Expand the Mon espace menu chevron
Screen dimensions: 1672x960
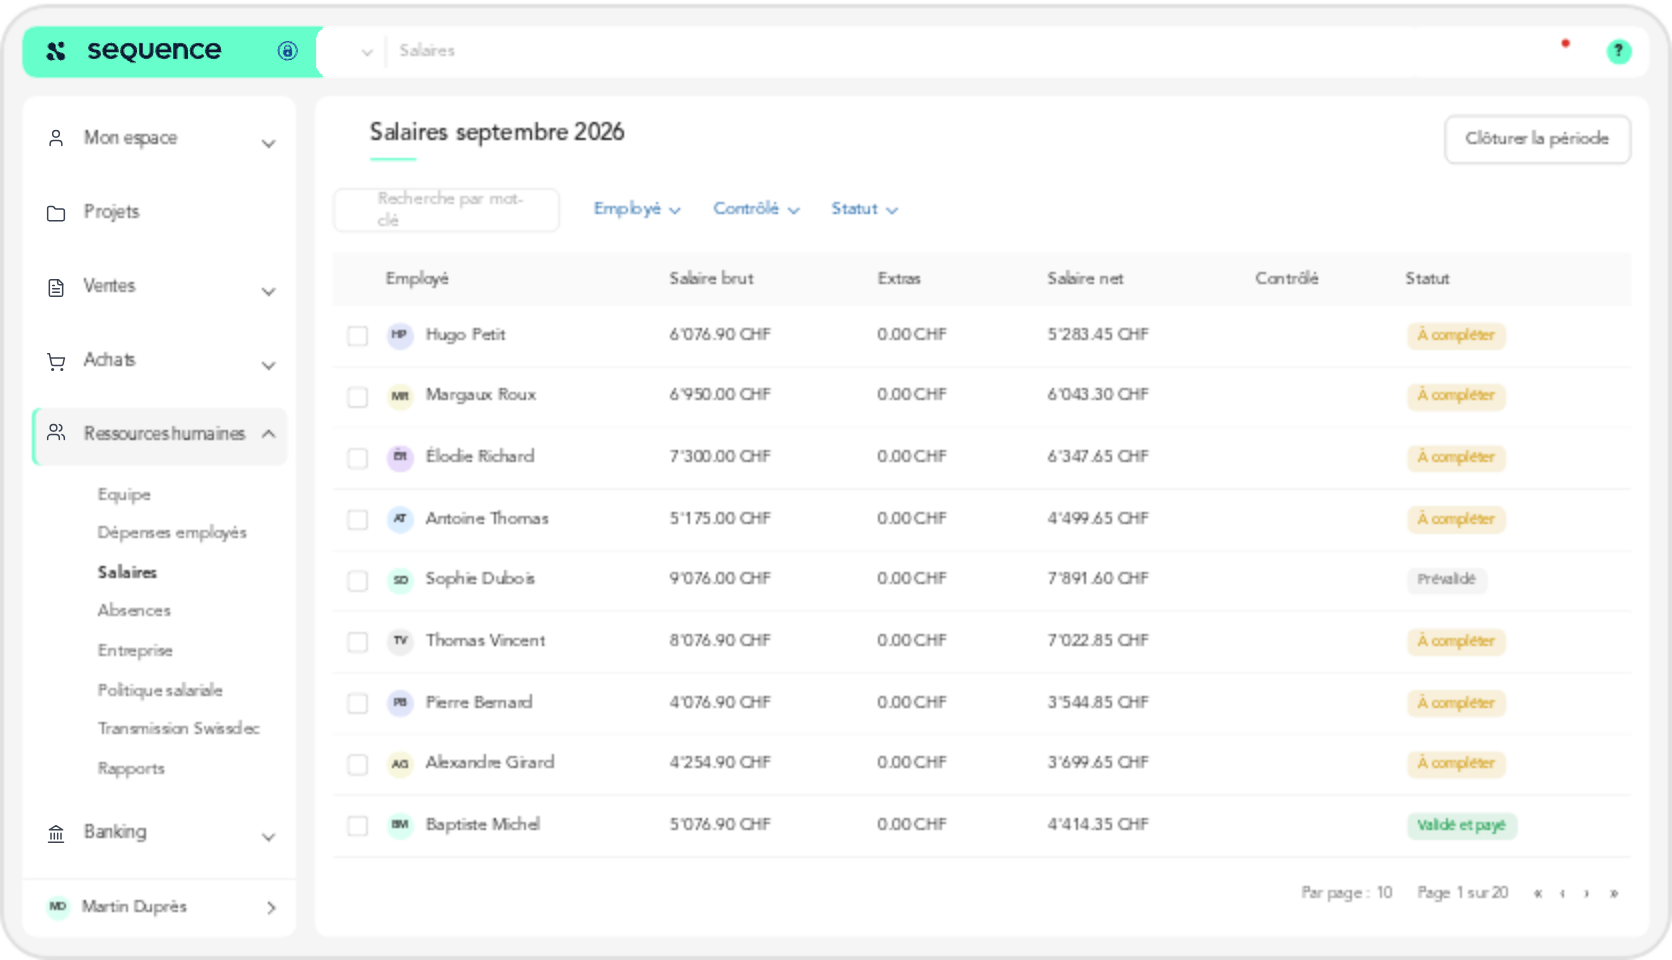click(x=268, y=144)
